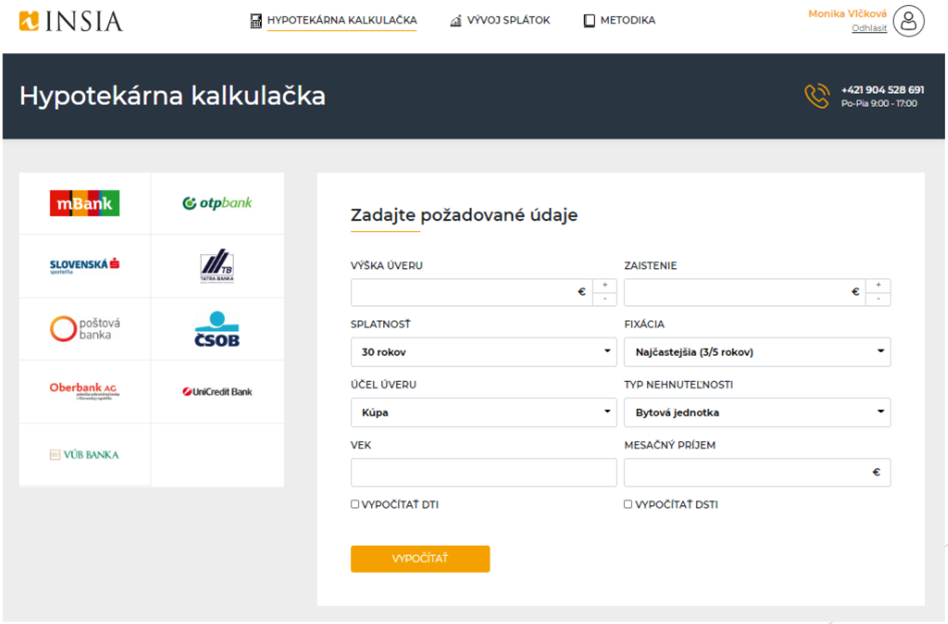Click into the Zaistenie field

[x=745, y=292]
